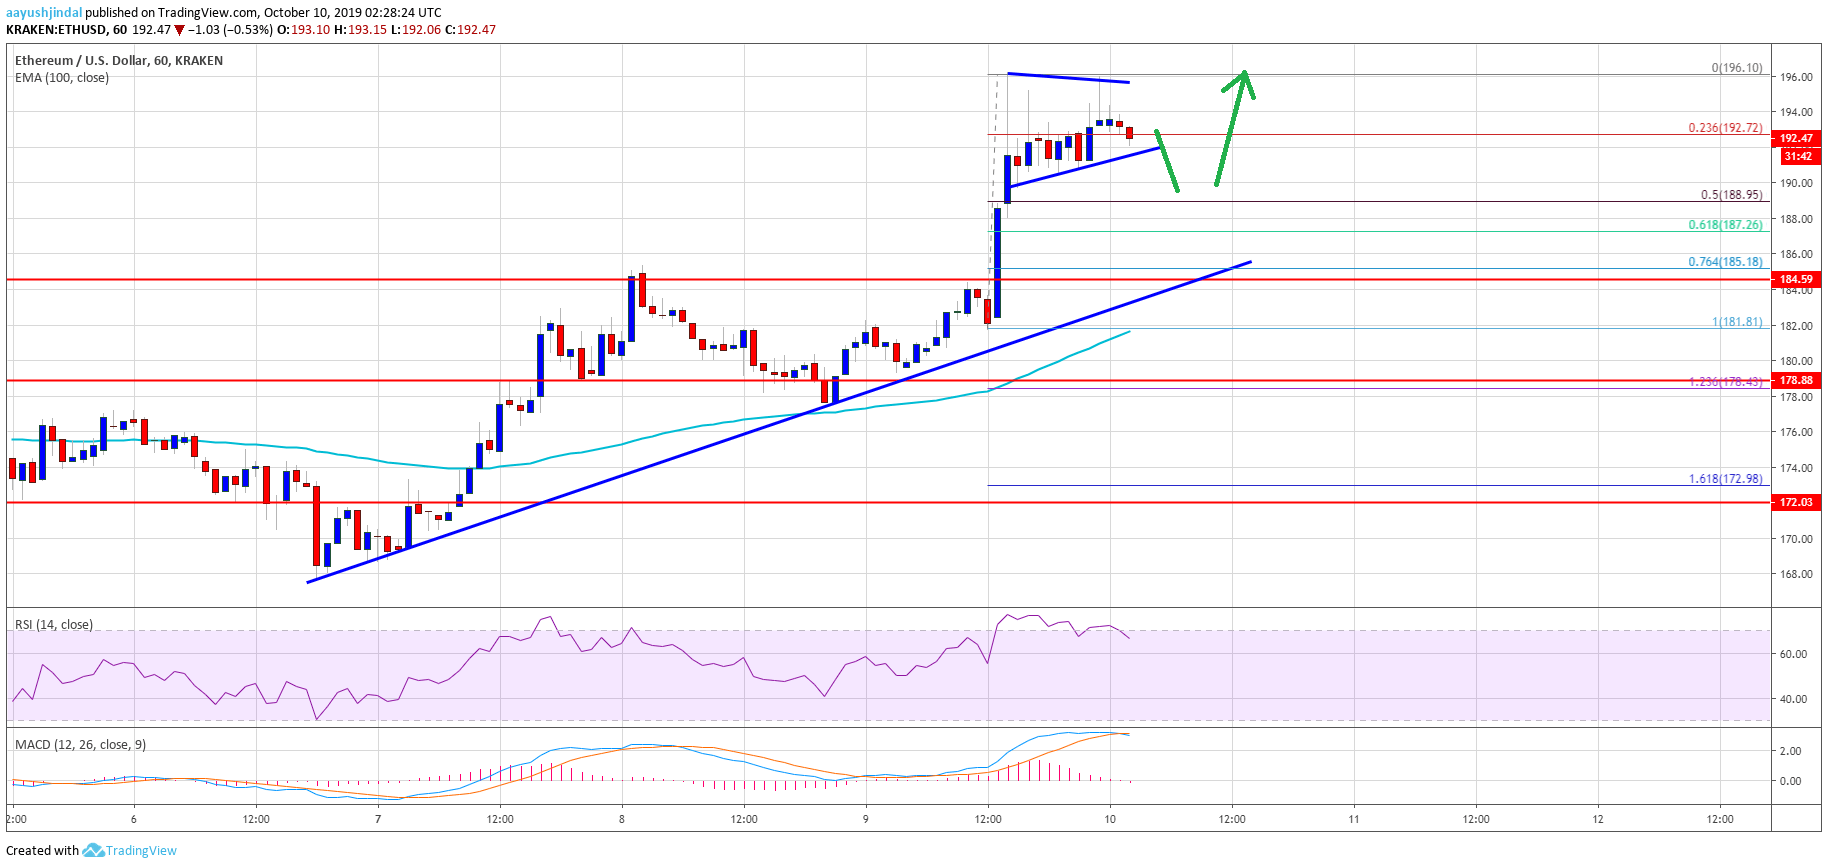This screenshot has width=1828, height=868.
Task: Click the countdown label 31:42
Action: click(1797, 156)
